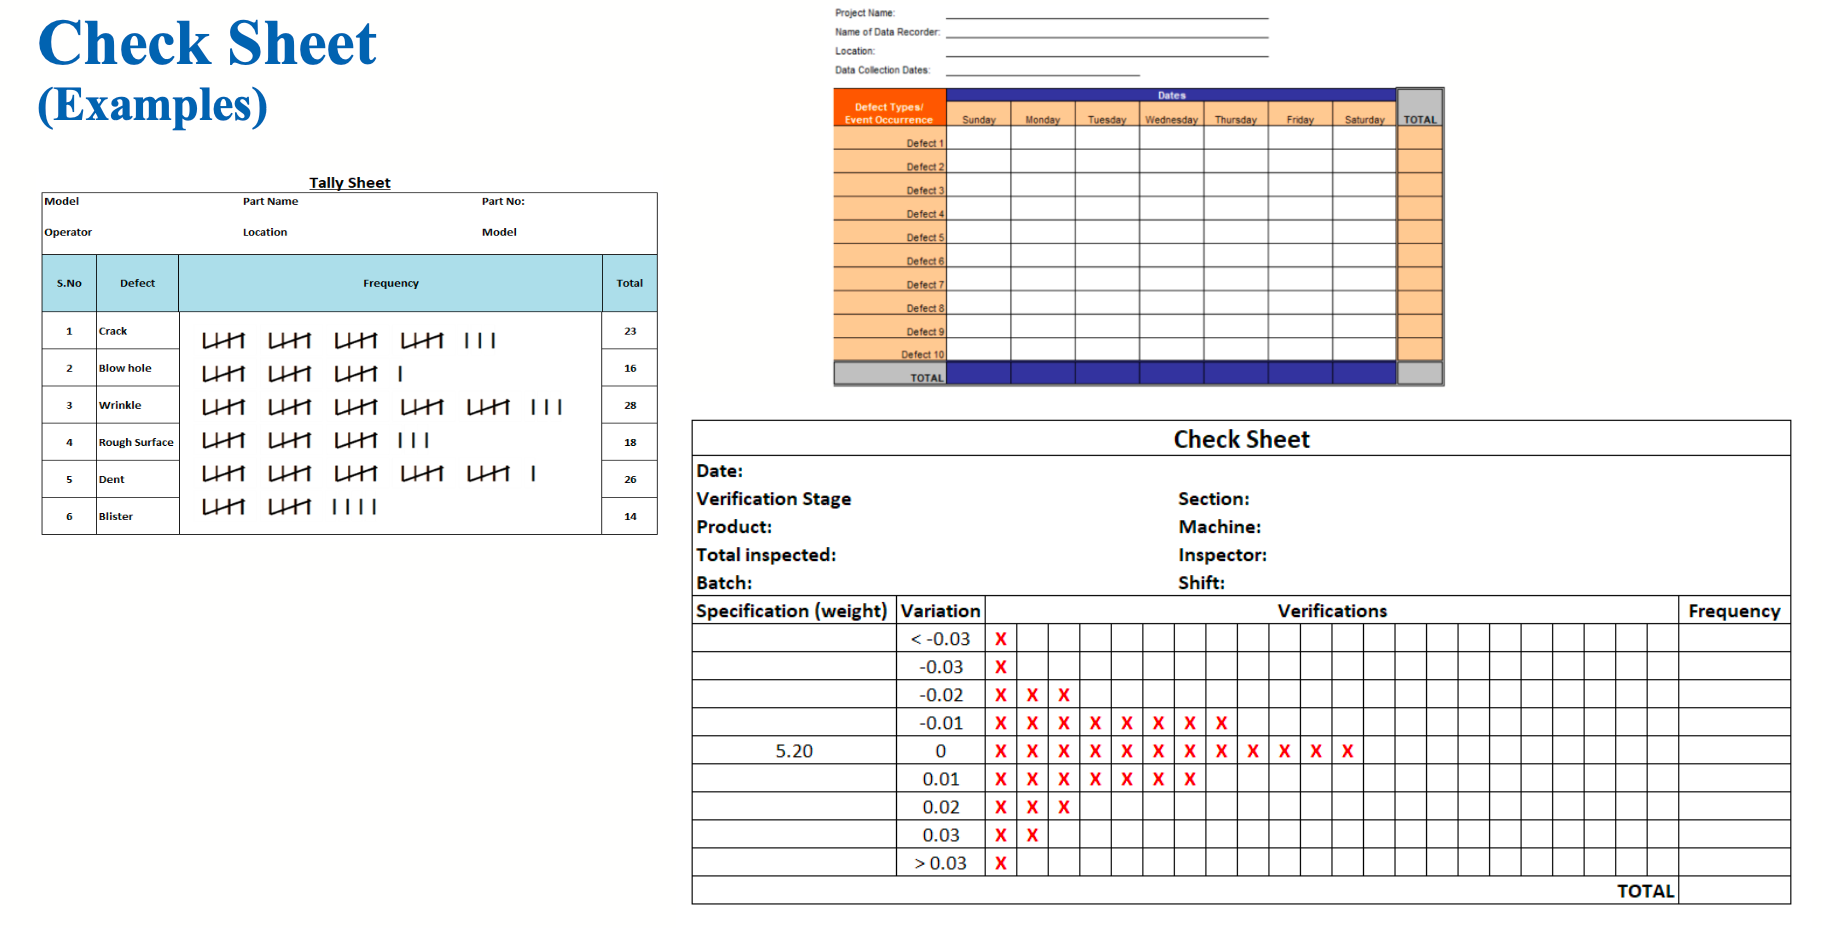The width and height of the screenshot is (1822, 928).
Task: Click the 'Verification Stage' label
Action: click(x=774, y=499)
